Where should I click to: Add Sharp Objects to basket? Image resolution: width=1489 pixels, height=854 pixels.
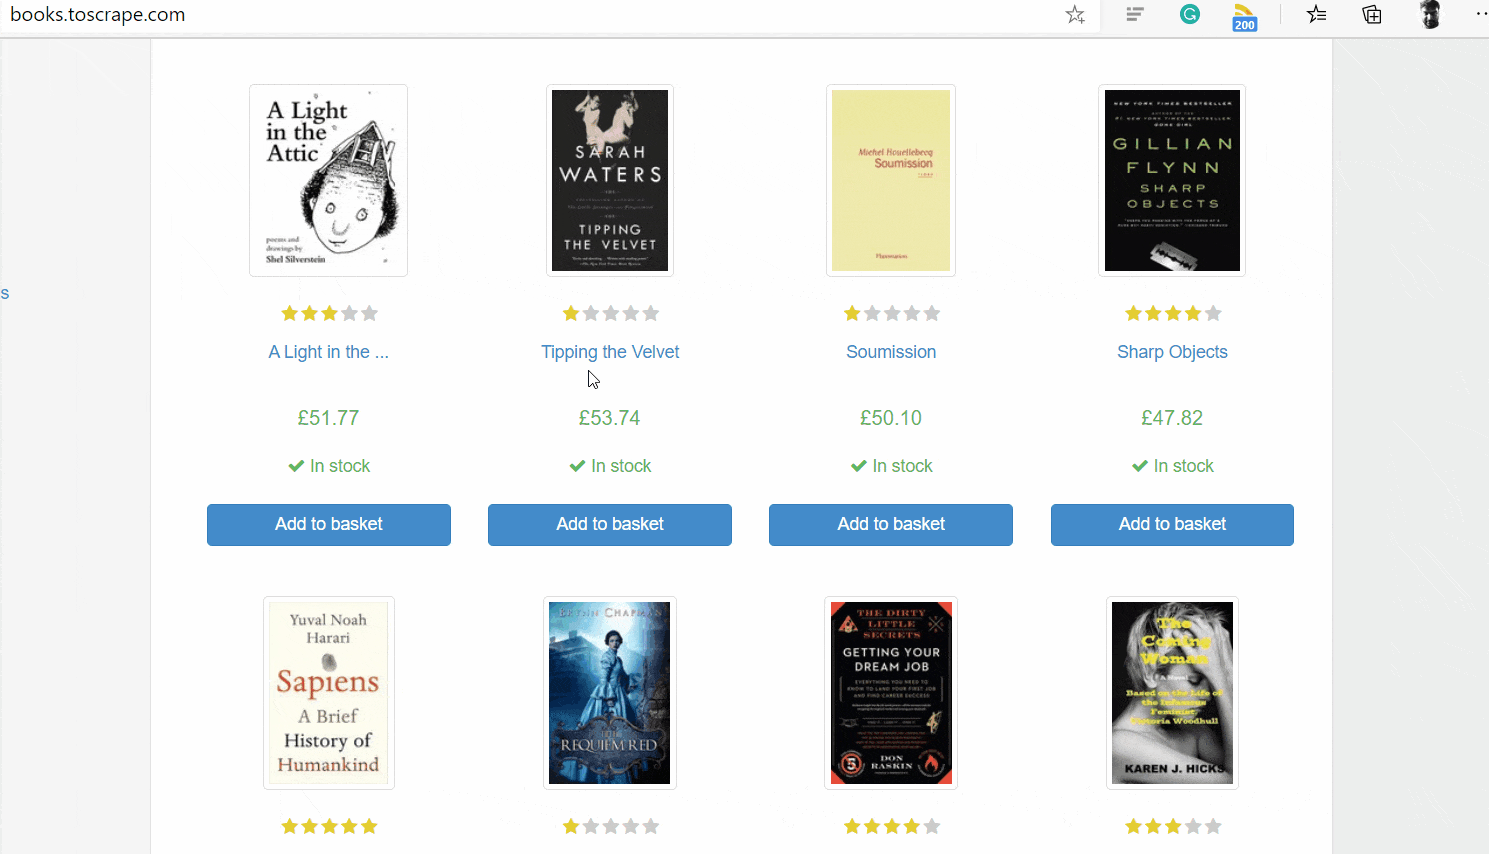click(1172, 524)
